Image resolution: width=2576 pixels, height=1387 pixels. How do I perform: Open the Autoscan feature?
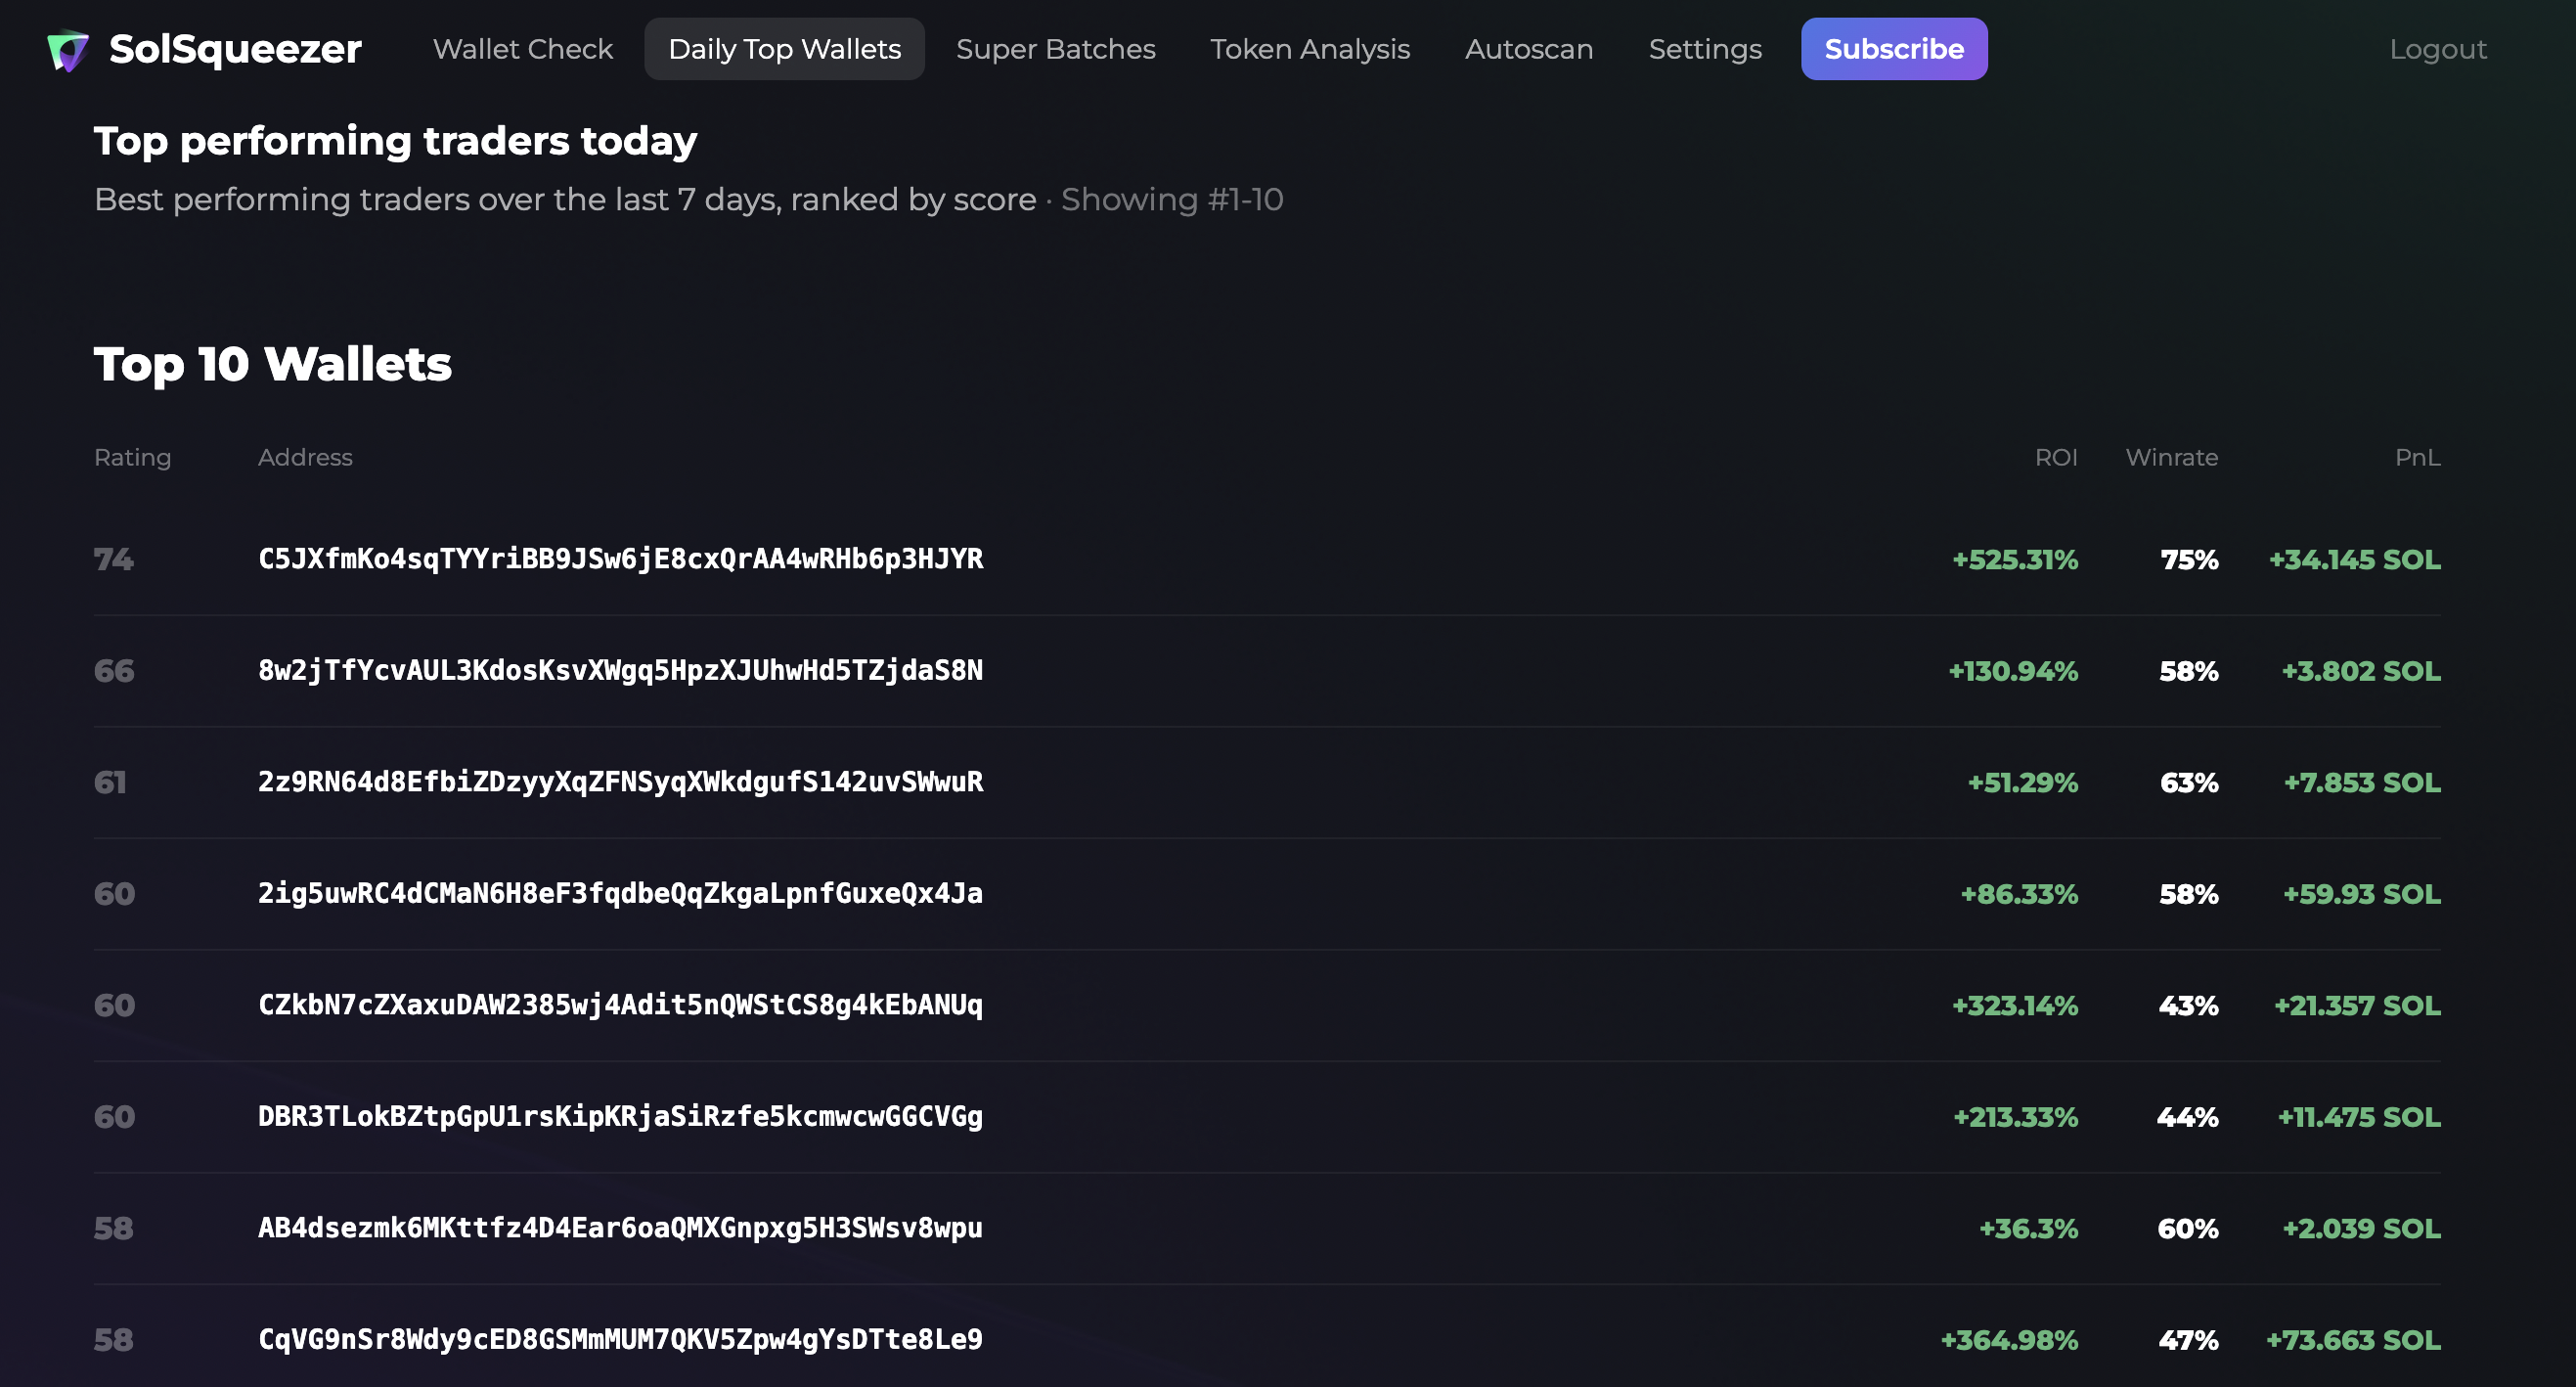1529,48
